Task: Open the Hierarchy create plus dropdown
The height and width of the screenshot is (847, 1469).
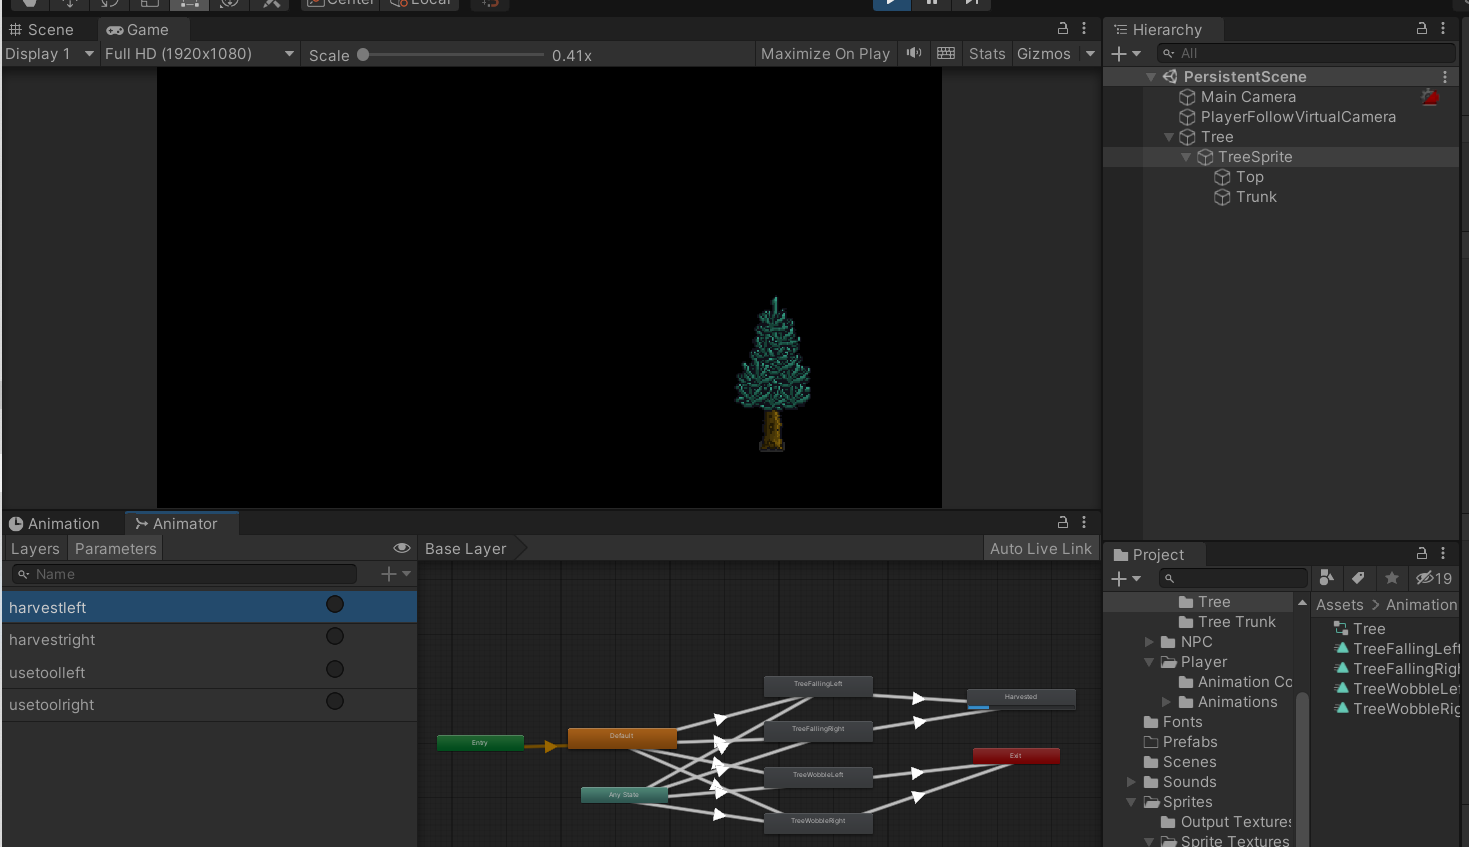Action: 1126,53
